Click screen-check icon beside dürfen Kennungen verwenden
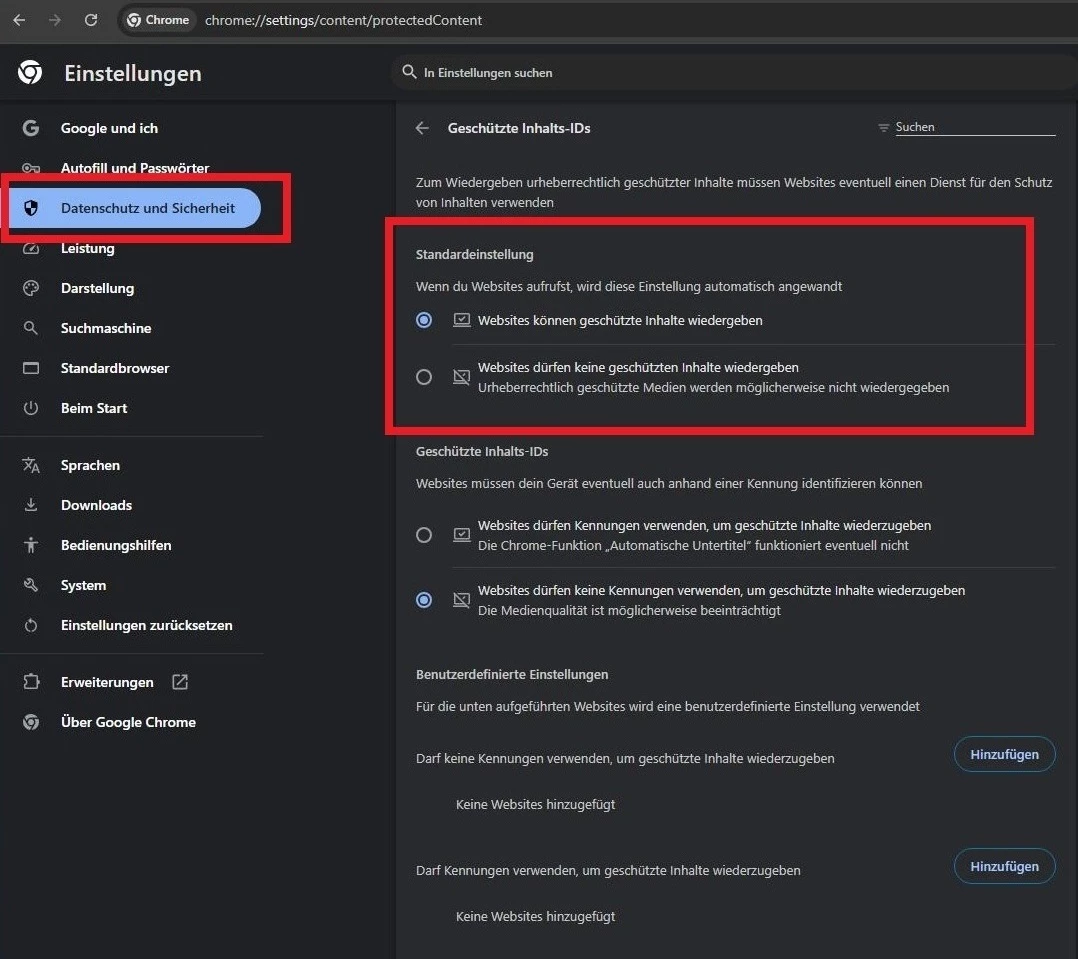 [461, 535]
